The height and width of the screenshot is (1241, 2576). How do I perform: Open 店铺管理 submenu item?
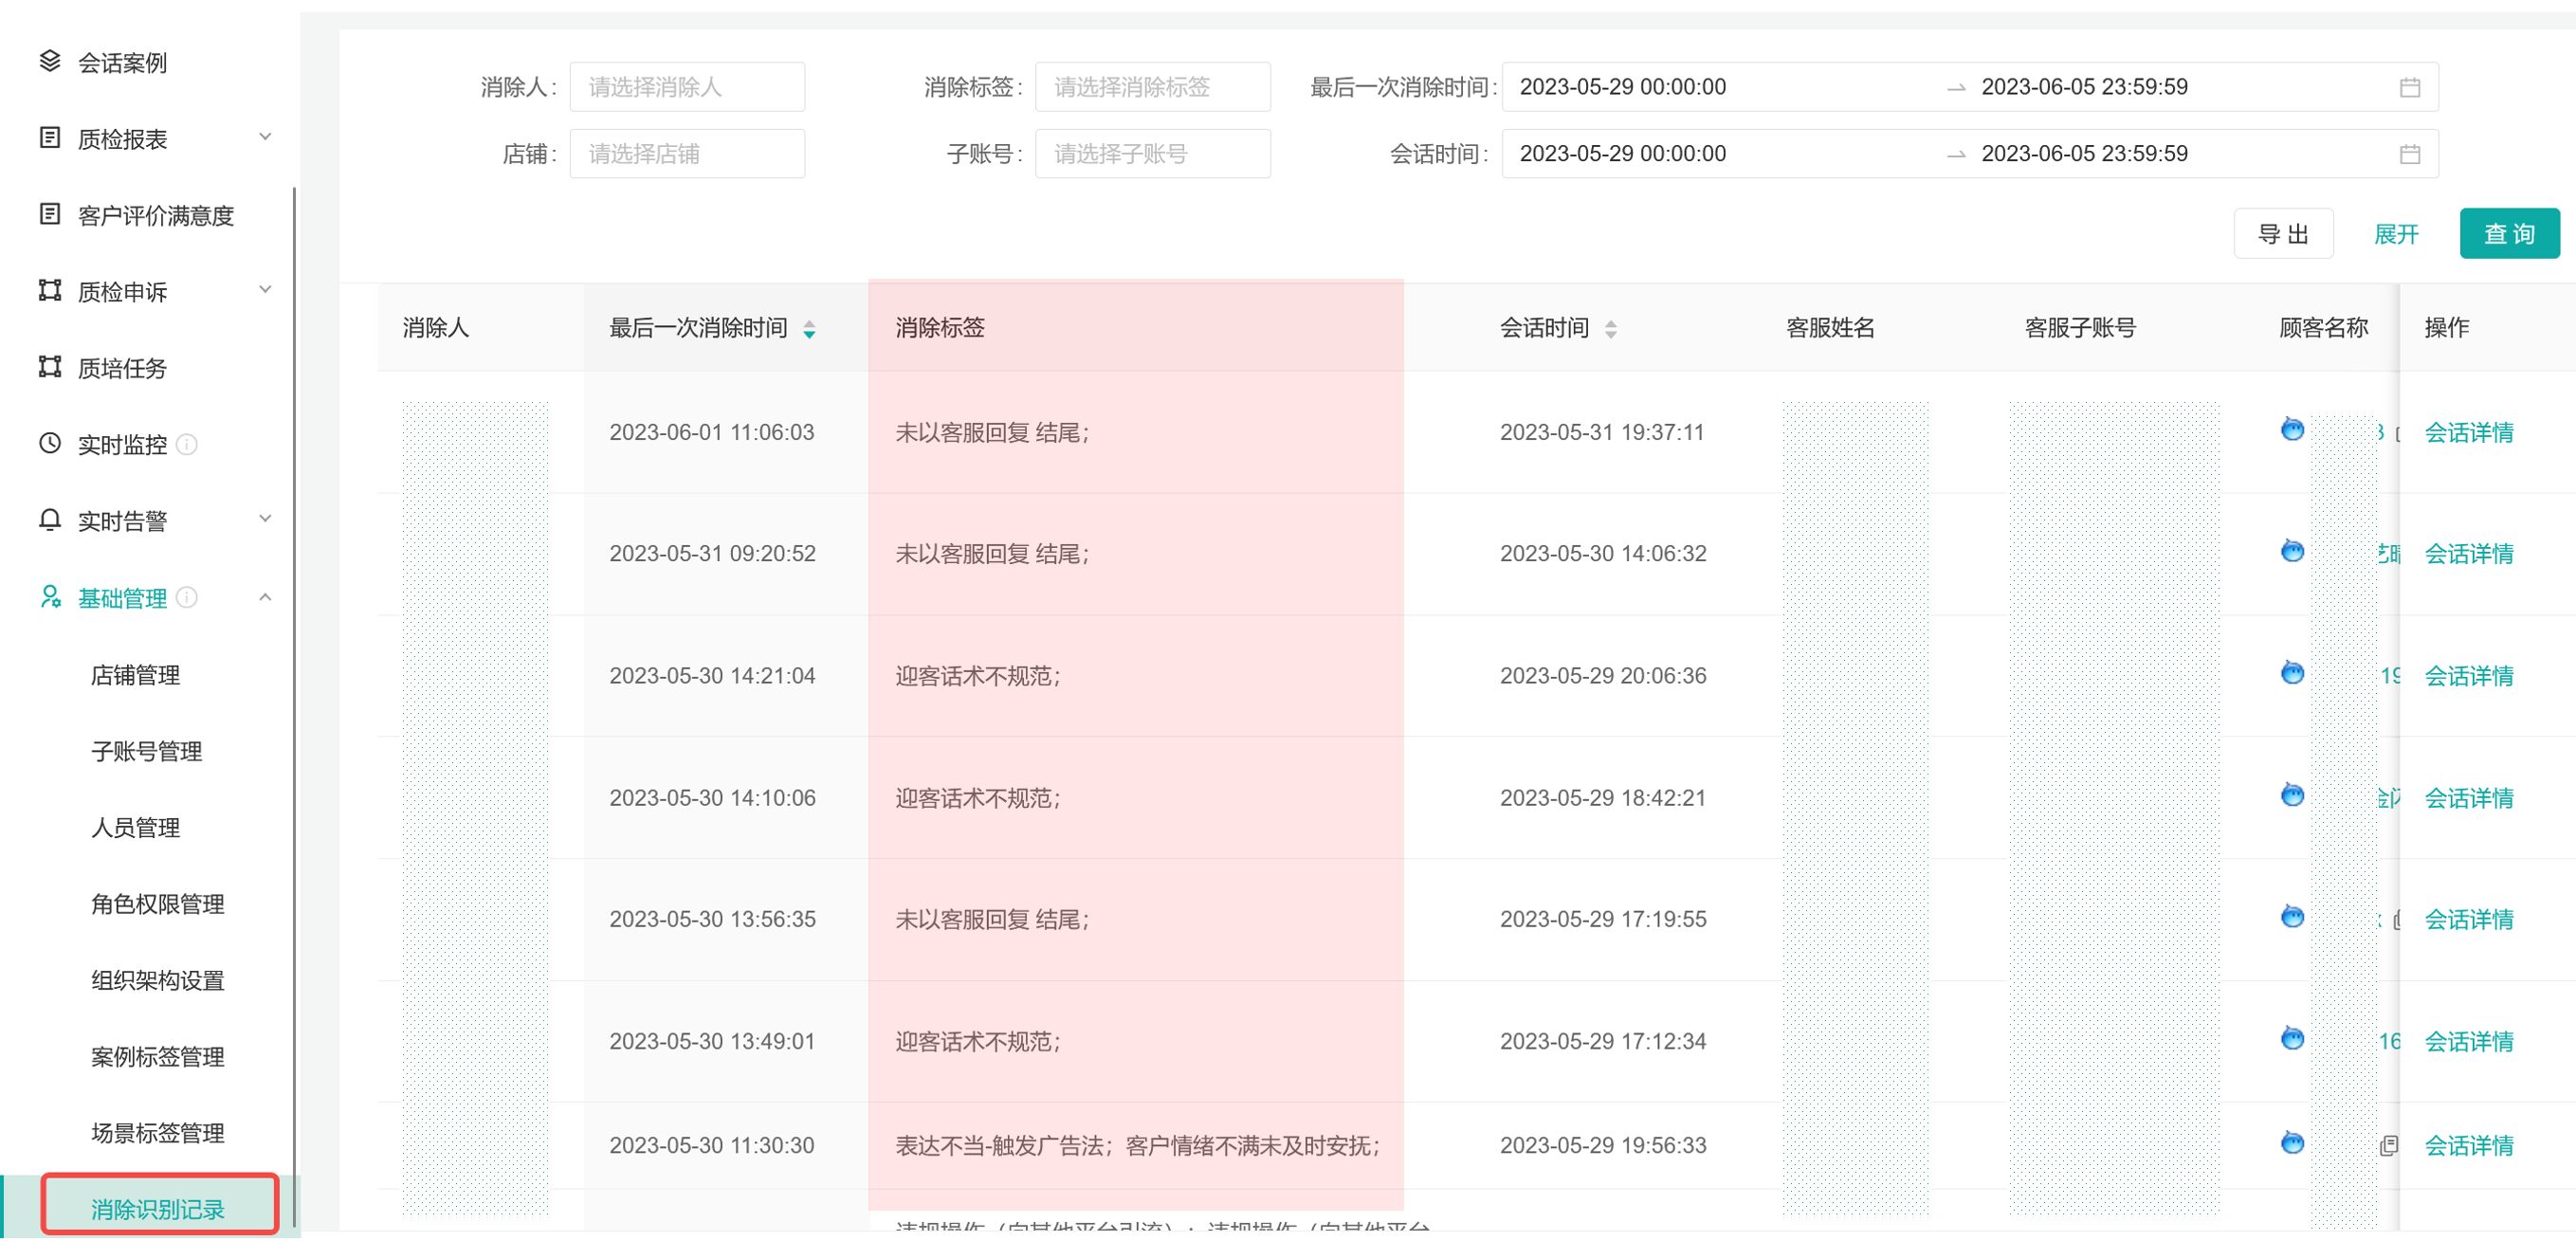click(x=135, y=676)
